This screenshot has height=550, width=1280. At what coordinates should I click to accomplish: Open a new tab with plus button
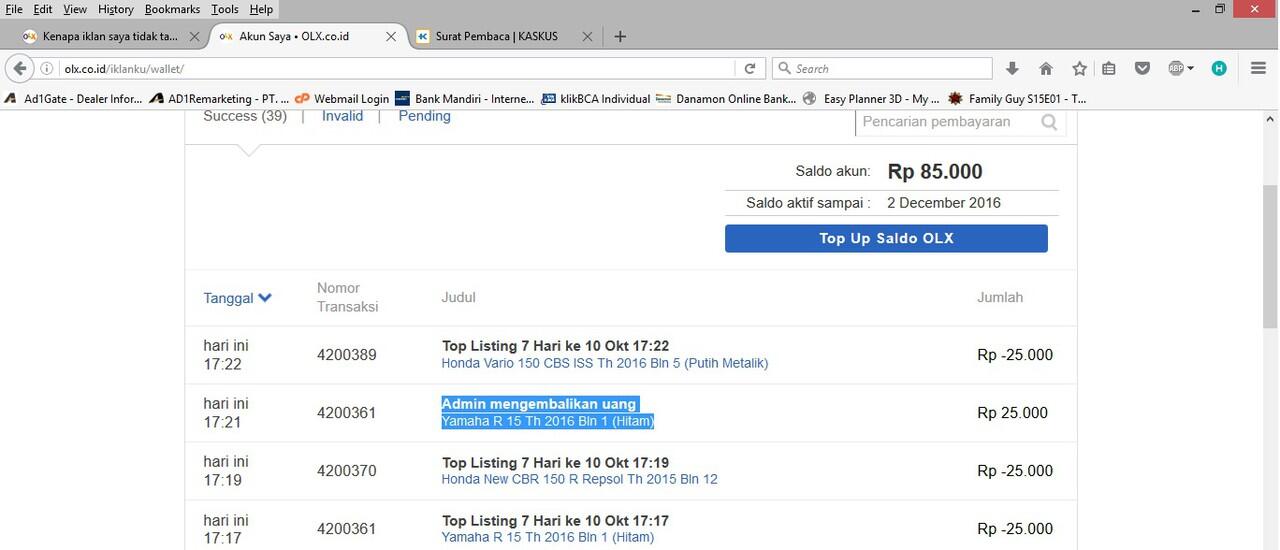[x=620, y=36]
